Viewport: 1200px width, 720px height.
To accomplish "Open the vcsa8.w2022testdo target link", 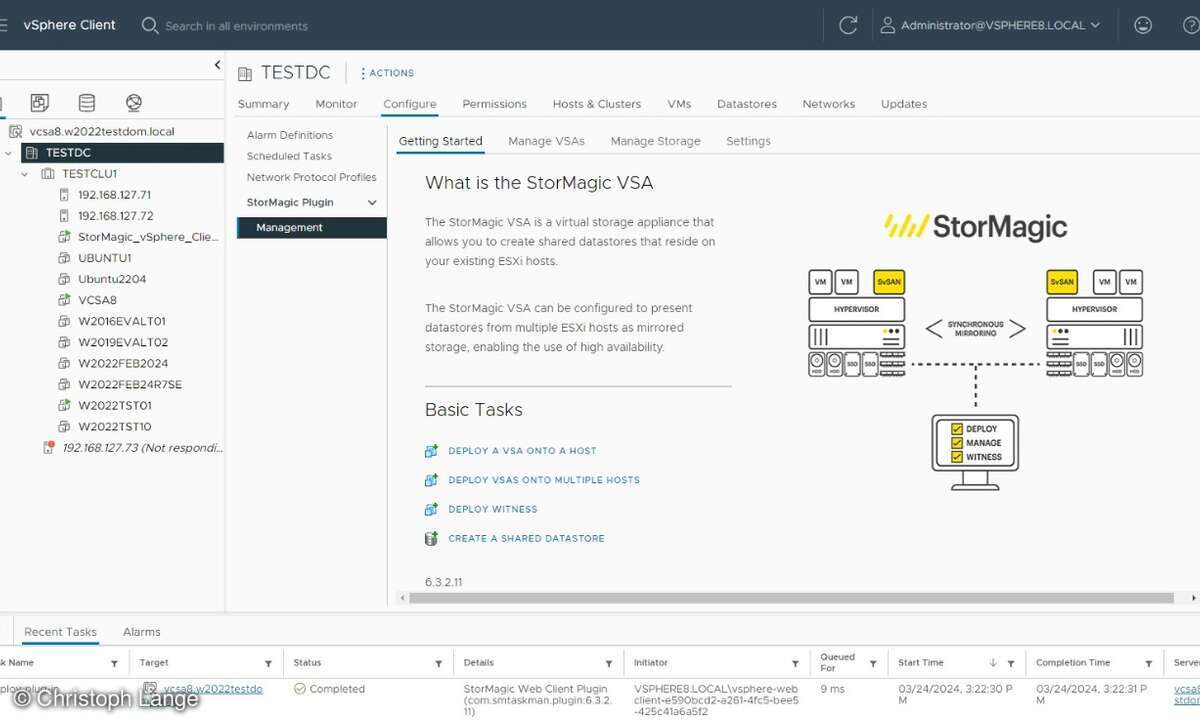I will tap(213, 689).
